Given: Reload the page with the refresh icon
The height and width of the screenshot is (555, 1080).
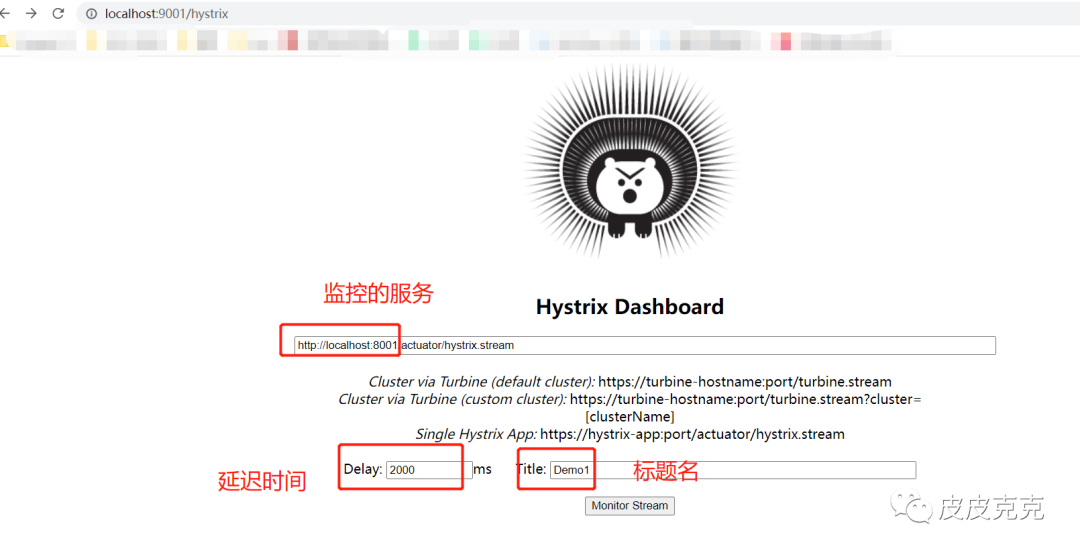Looking at the screenshot, I should 59,14.
